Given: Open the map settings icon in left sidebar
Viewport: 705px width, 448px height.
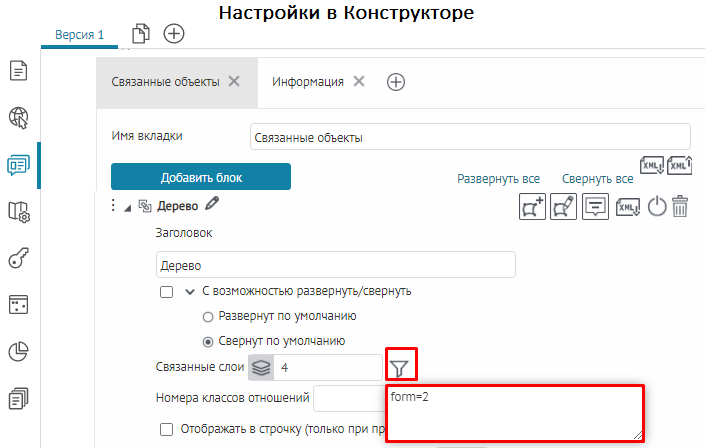Looking at the screenshot, I should (18, 212).
